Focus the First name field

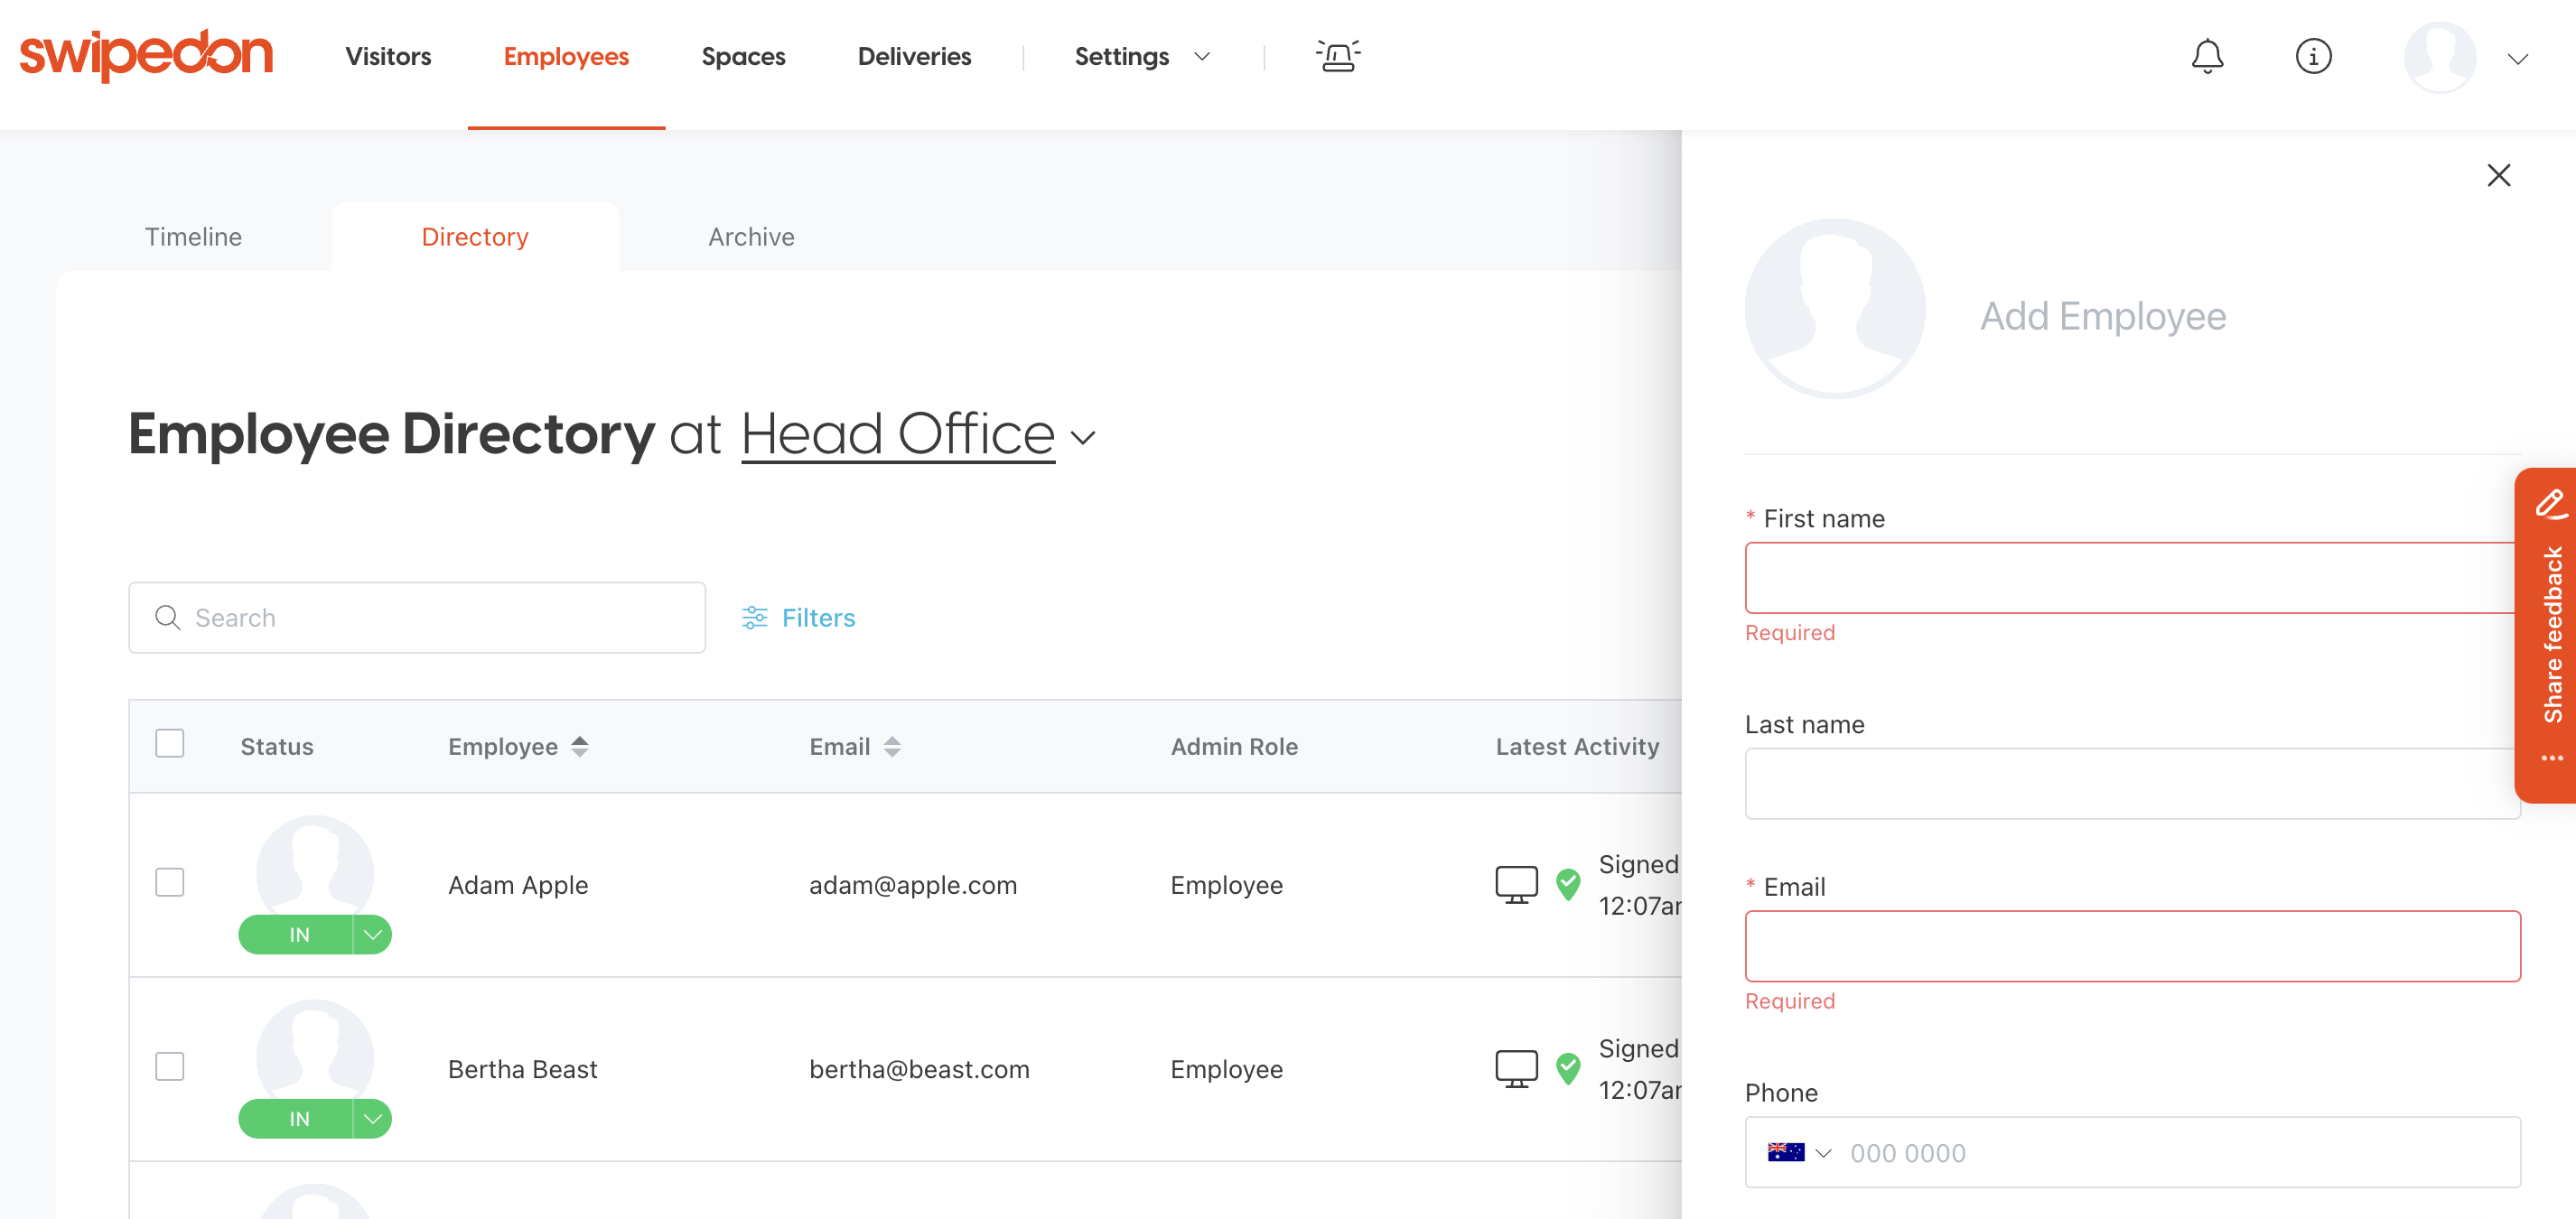coord(2132,577)
